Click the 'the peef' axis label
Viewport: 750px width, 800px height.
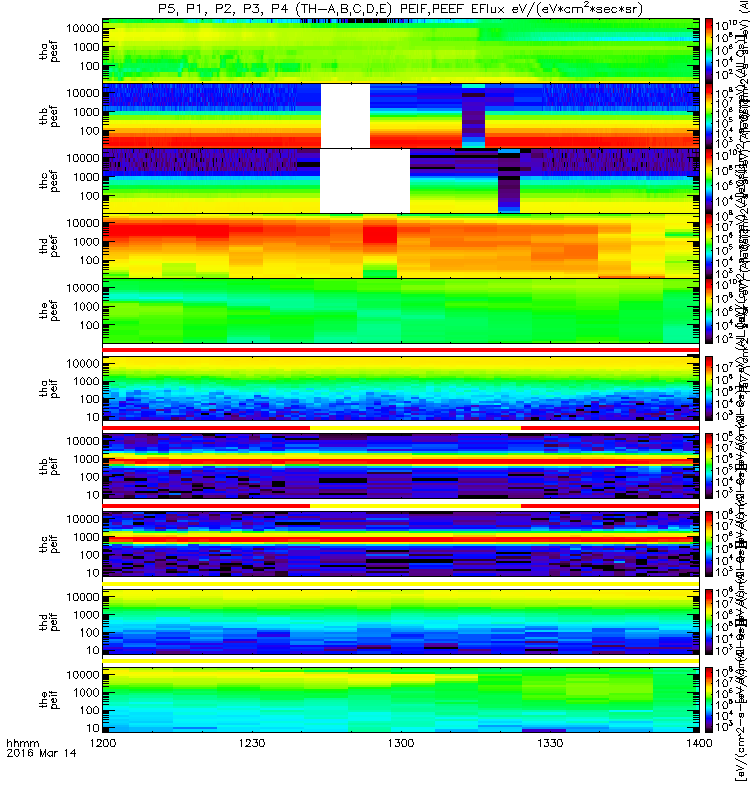[49, 311]
